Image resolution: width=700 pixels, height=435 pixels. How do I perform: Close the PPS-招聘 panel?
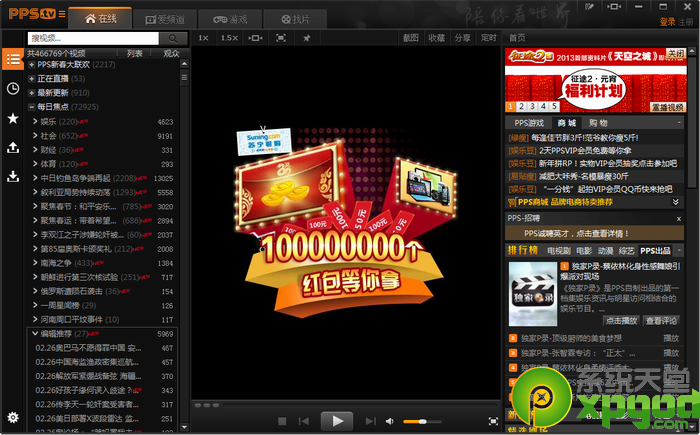679,218
